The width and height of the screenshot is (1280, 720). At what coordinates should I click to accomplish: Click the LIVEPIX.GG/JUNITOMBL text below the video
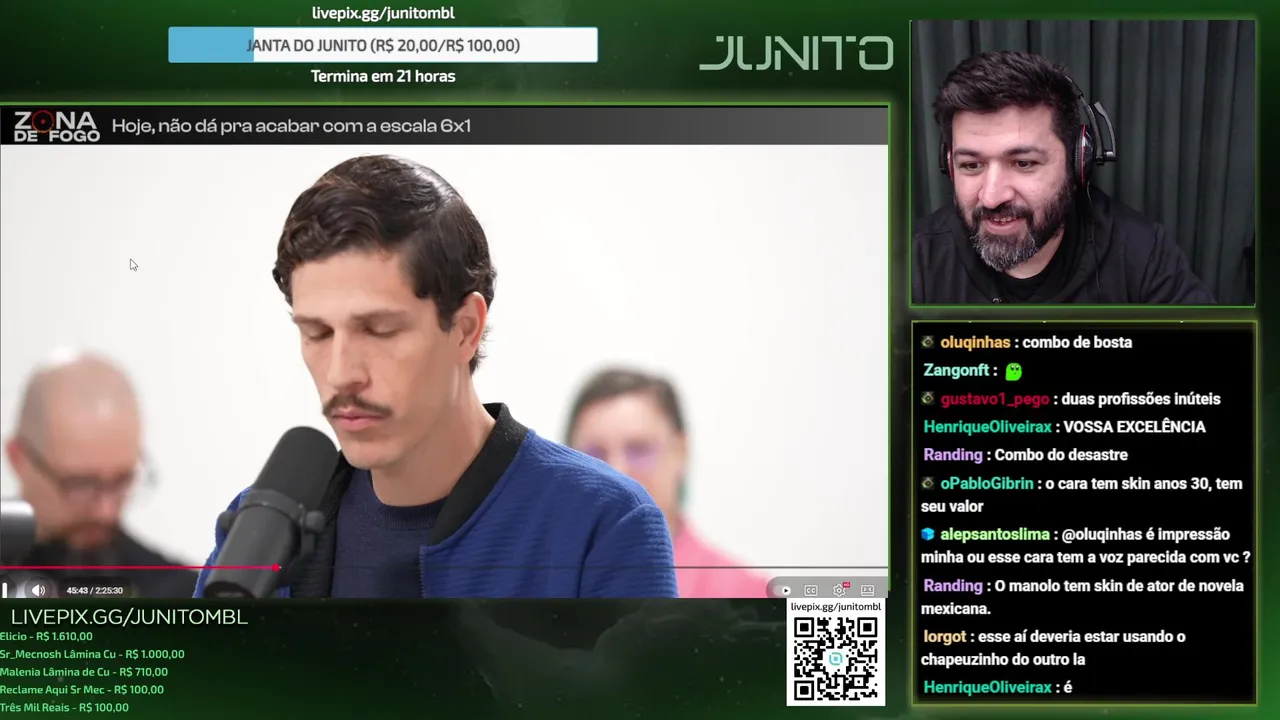(129, 617)
